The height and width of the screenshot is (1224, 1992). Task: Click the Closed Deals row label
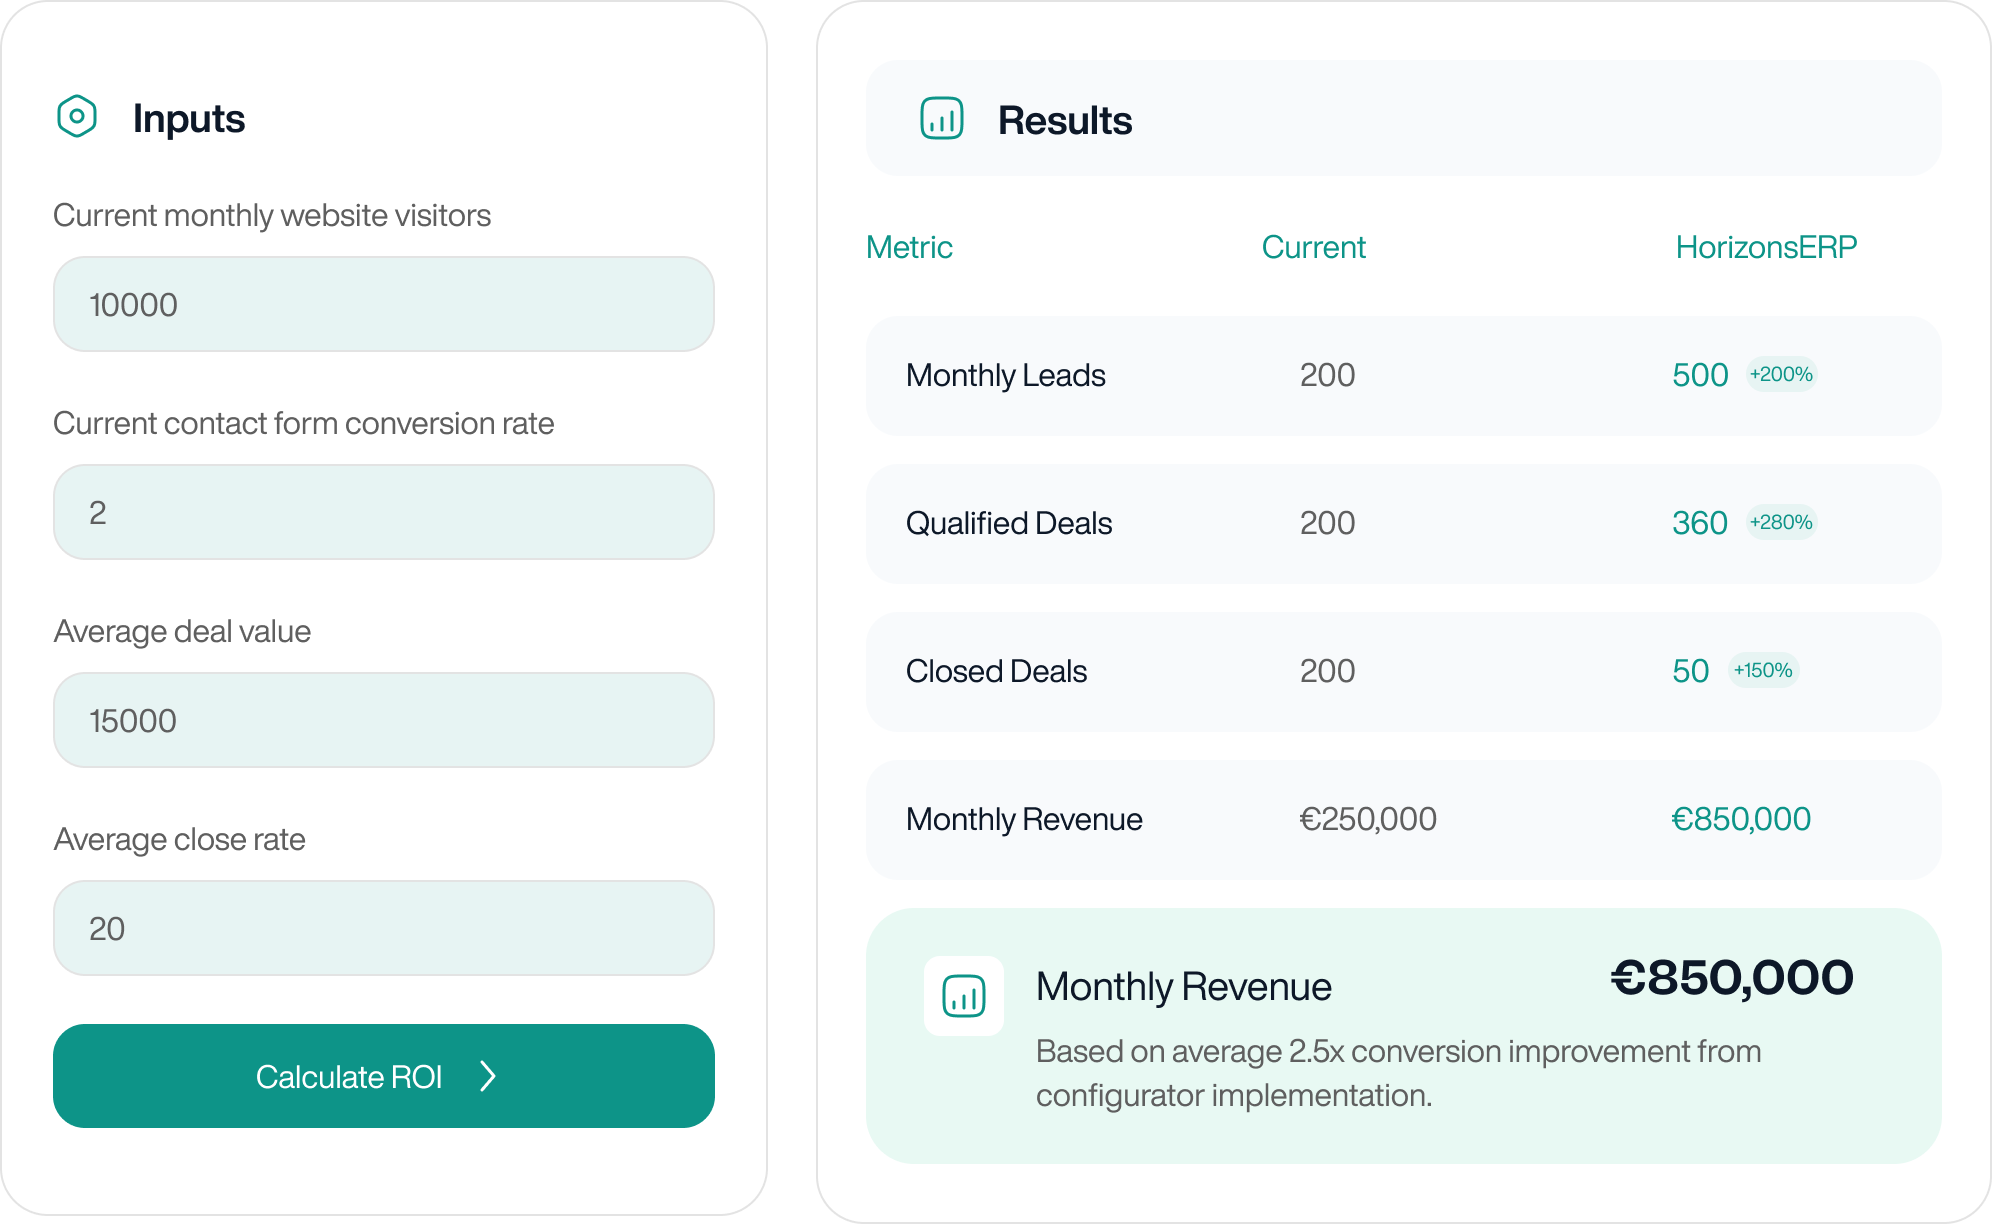[996, 671]
